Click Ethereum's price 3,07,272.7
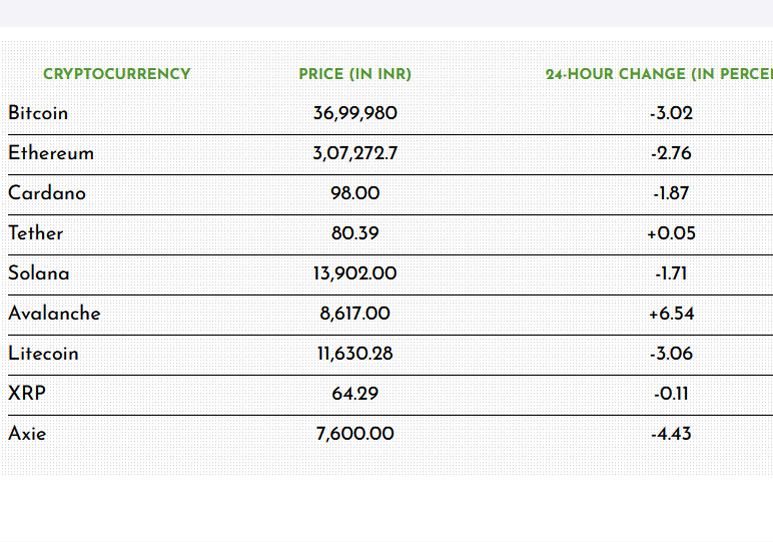The image size is (773, 542). pos(355,153)
